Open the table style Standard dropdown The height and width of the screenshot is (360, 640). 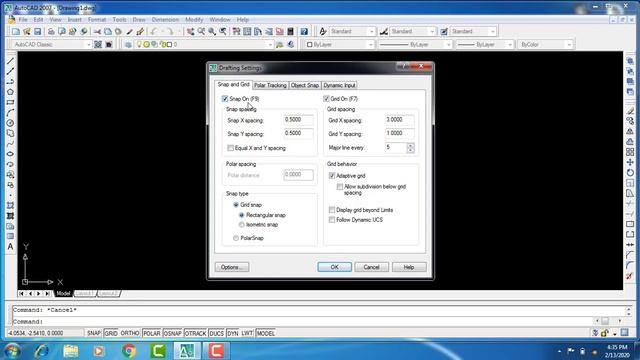coord(493,31)
